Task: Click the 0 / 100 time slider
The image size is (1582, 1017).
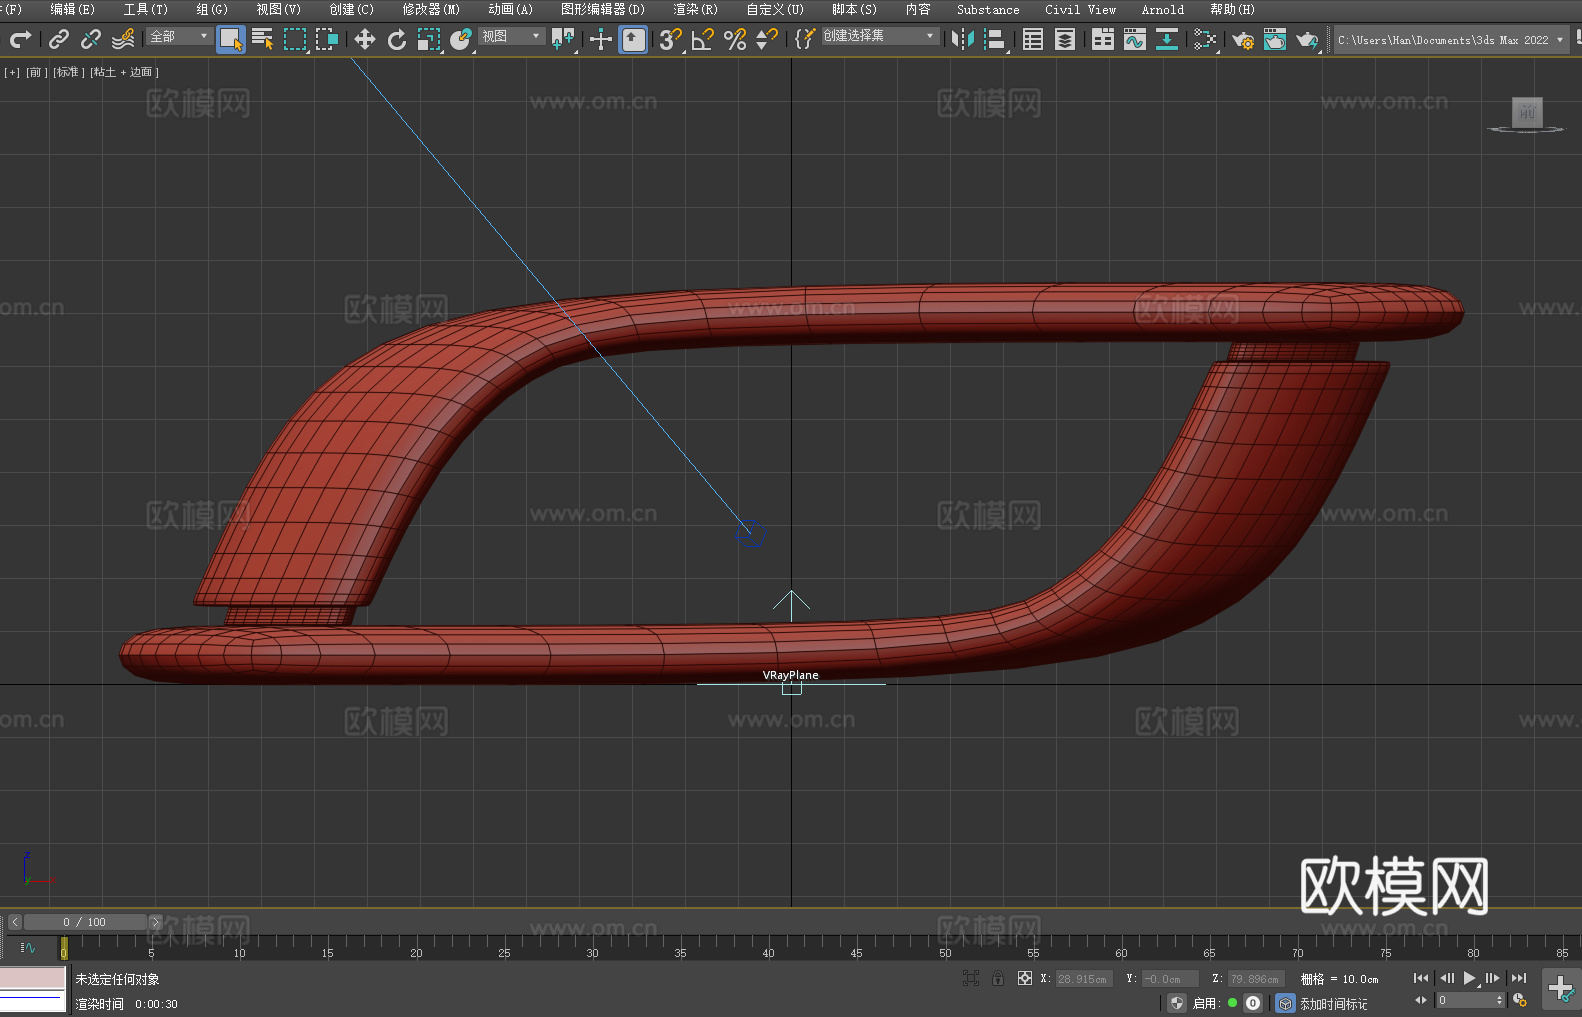Action: pyautogui.click(x=85, y=922)
